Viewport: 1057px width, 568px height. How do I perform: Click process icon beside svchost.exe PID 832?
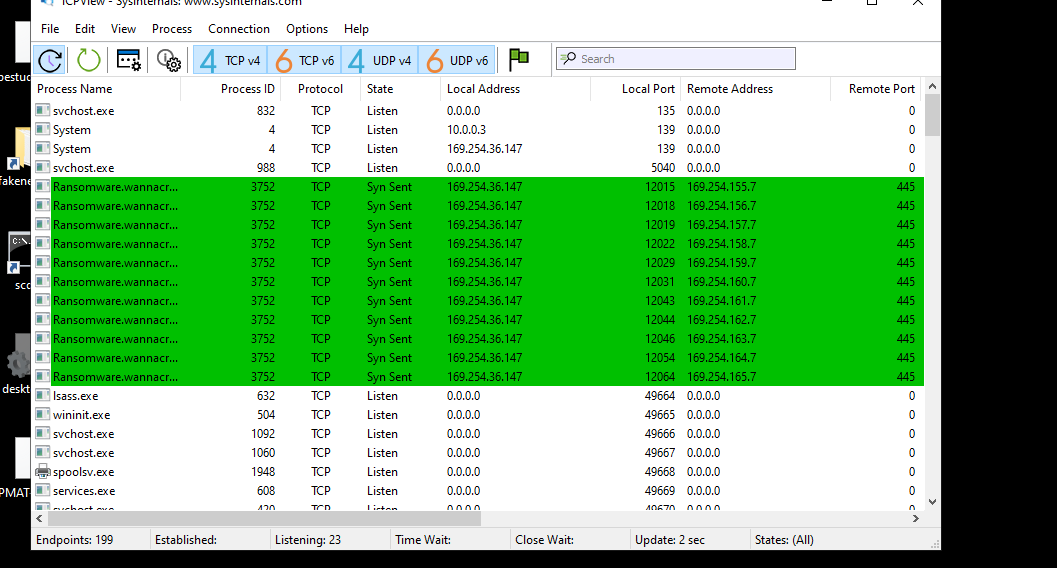(x=42, y=110)
